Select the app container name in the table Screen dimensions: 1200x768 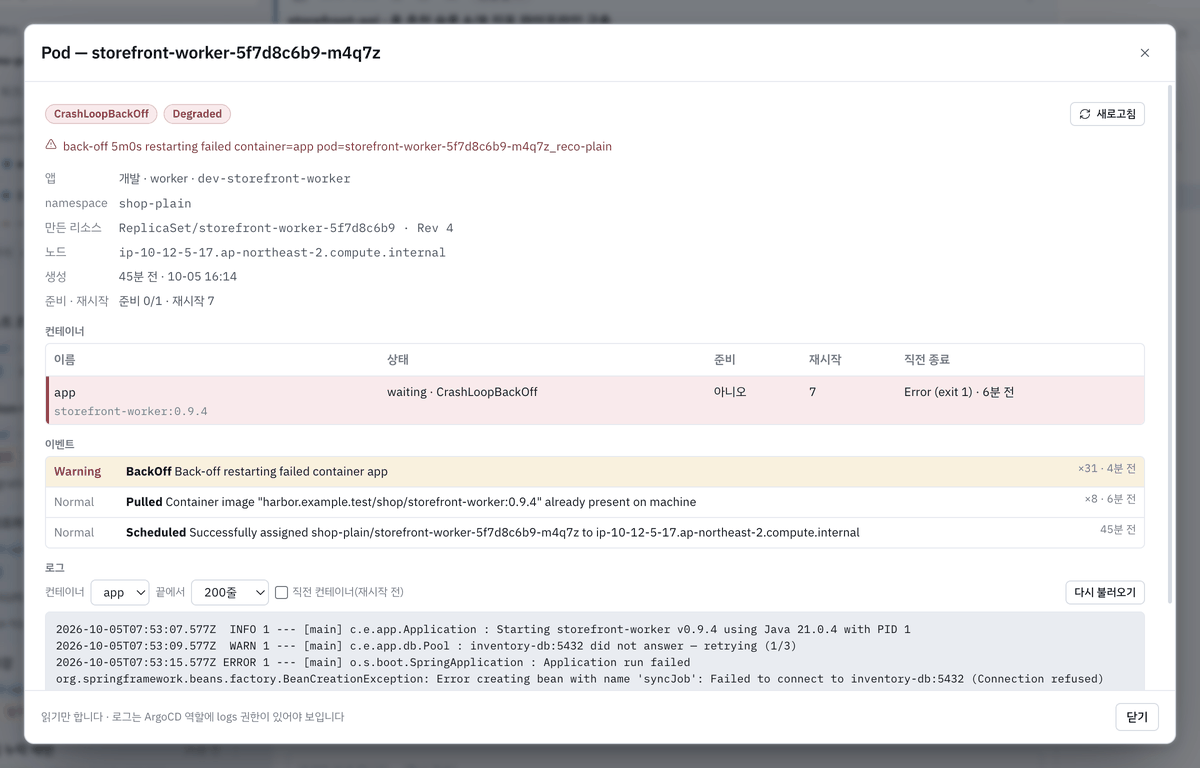coord(65,392)
